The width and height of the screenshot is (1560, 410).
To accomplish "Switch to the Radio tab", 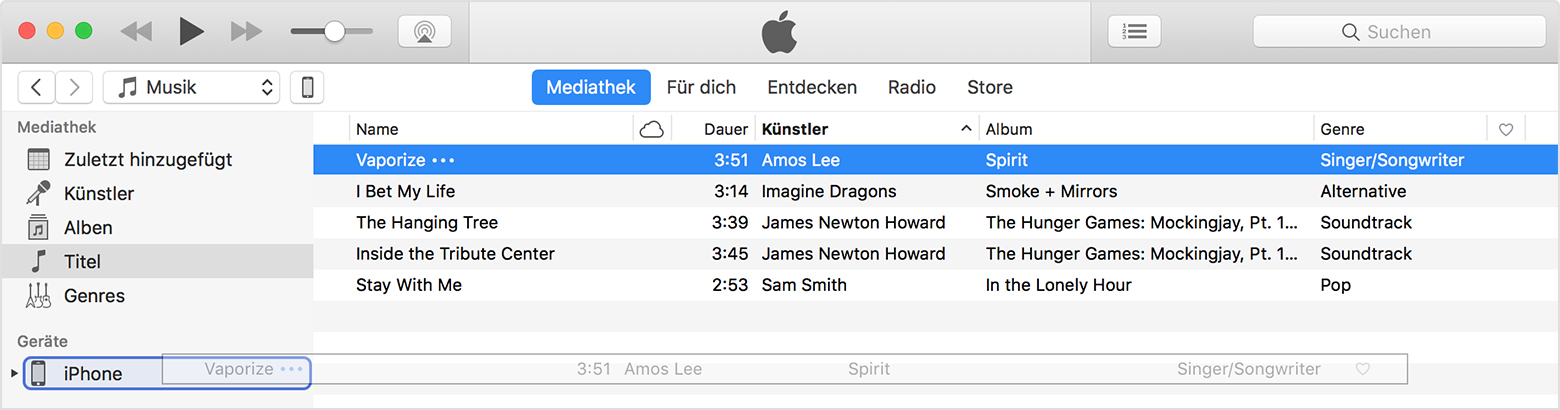I will (x=912, y=87).
